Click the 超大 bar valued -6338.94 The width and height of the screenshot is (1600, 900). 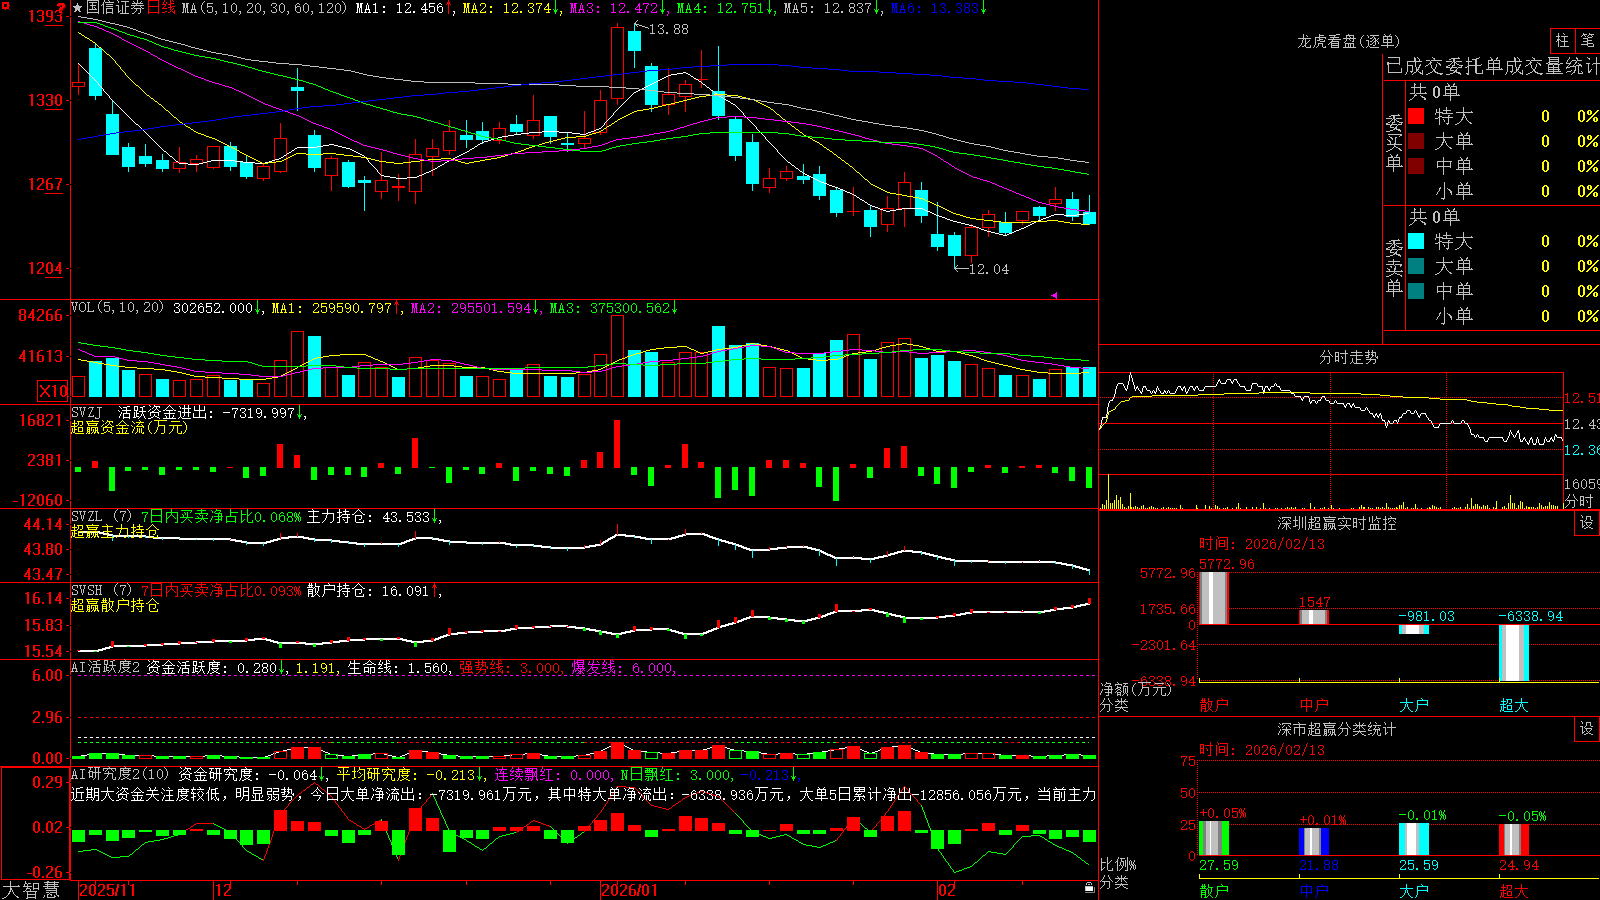[x=1513, y=653]
